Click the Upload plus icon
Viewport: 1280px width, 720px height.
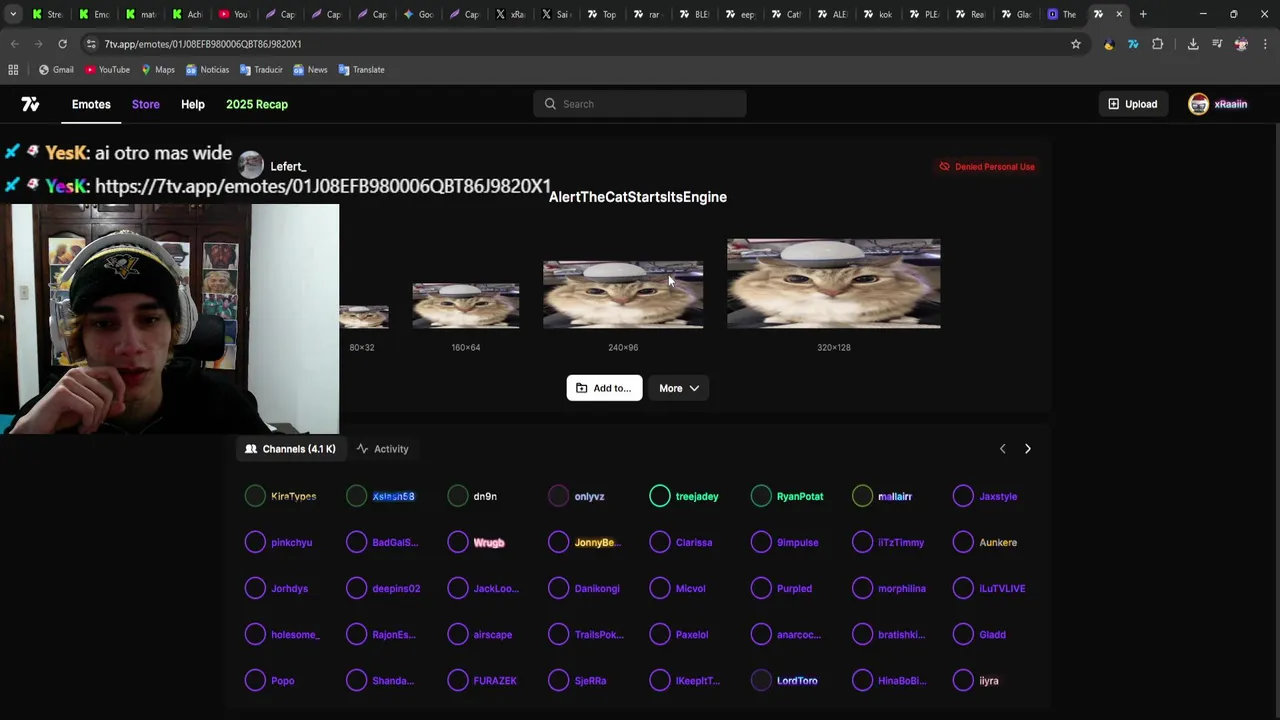click(x=1113, y=104)
